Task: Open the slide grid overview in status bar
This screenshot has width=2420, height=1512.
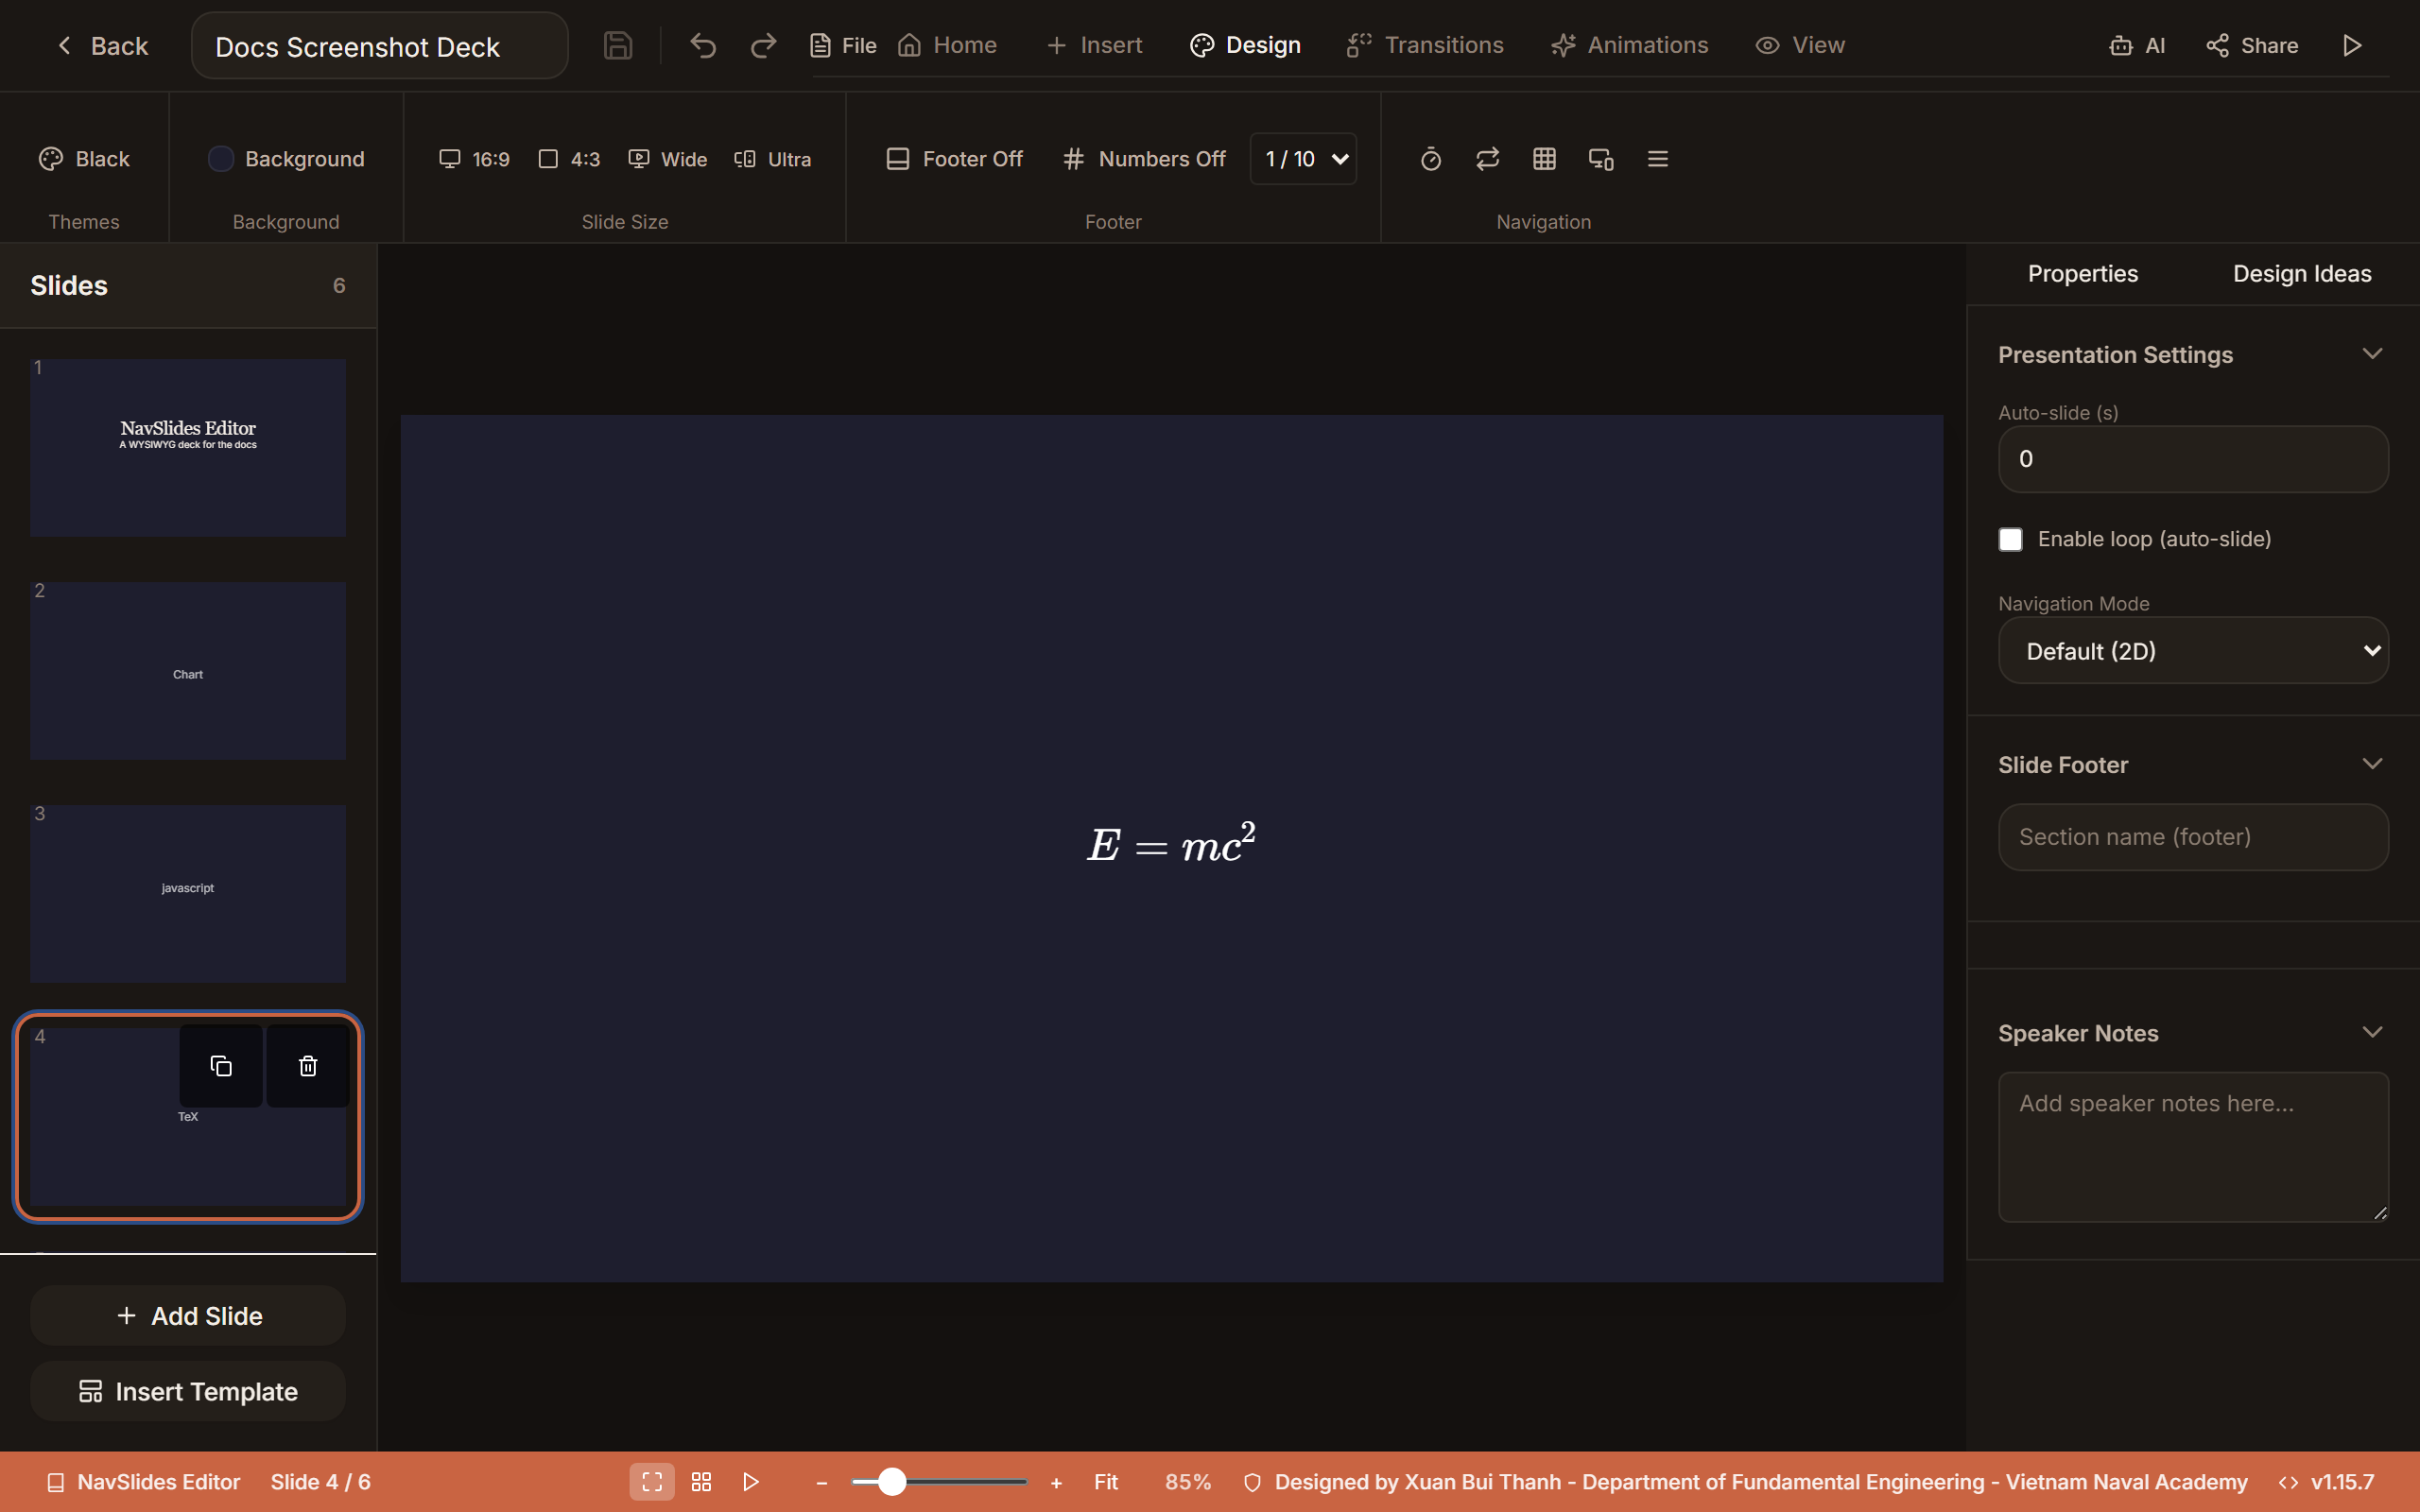Action: [x=701, y=1482]
